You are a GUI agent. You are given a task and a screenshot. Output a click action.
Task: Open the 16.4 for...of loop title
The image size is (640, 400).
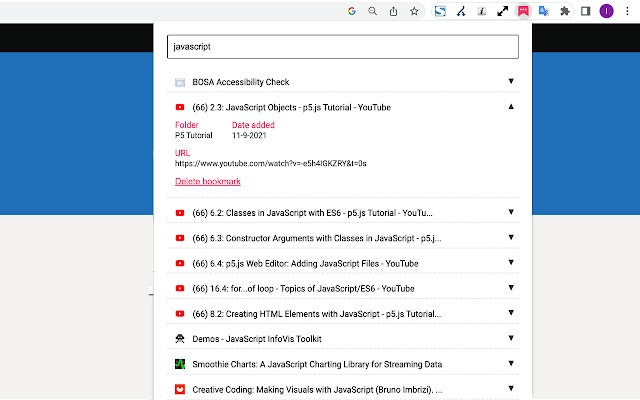pyautogui.click(x=303, y=289)
